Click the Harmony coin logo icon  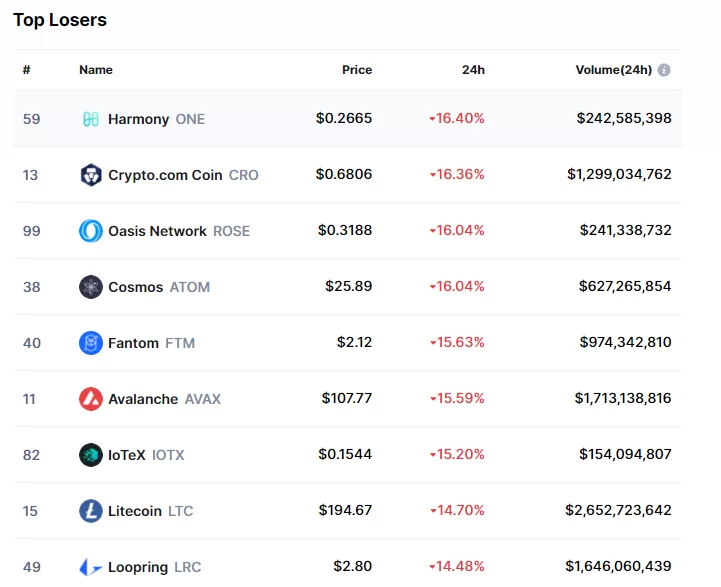pyautogui.click(x=91, y=119)
